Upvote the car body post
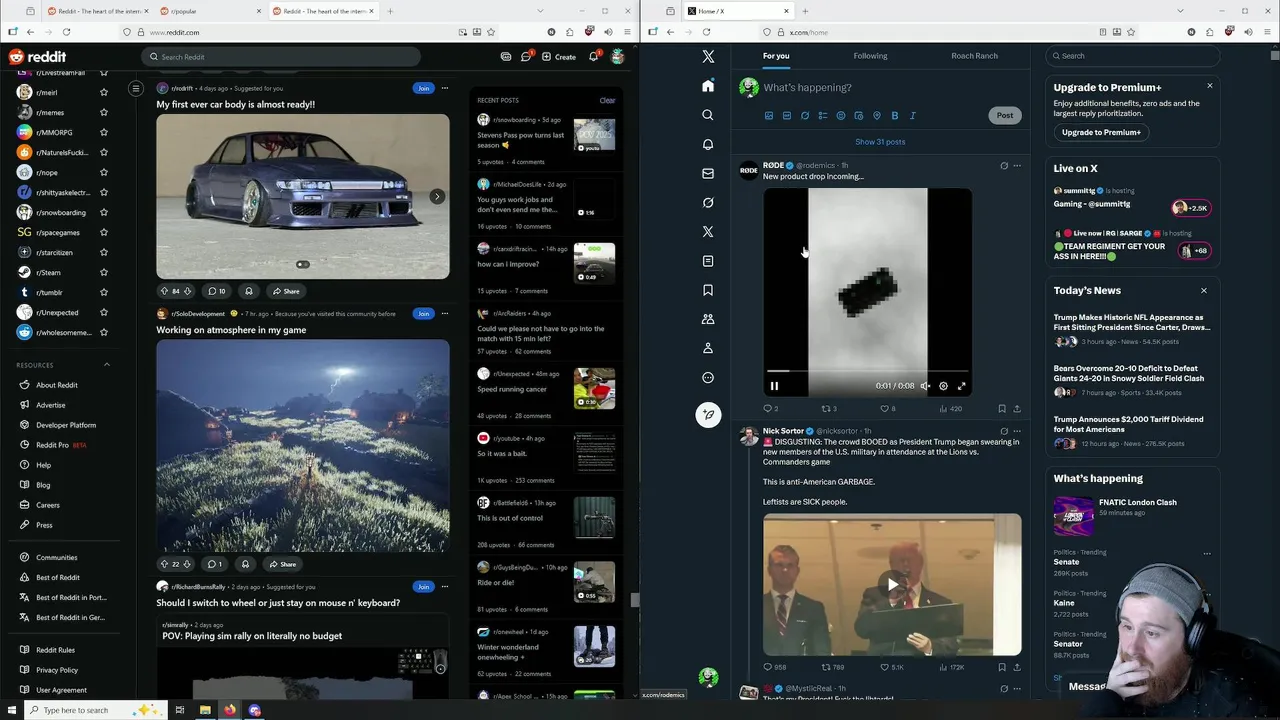 [x=164, y=291]
